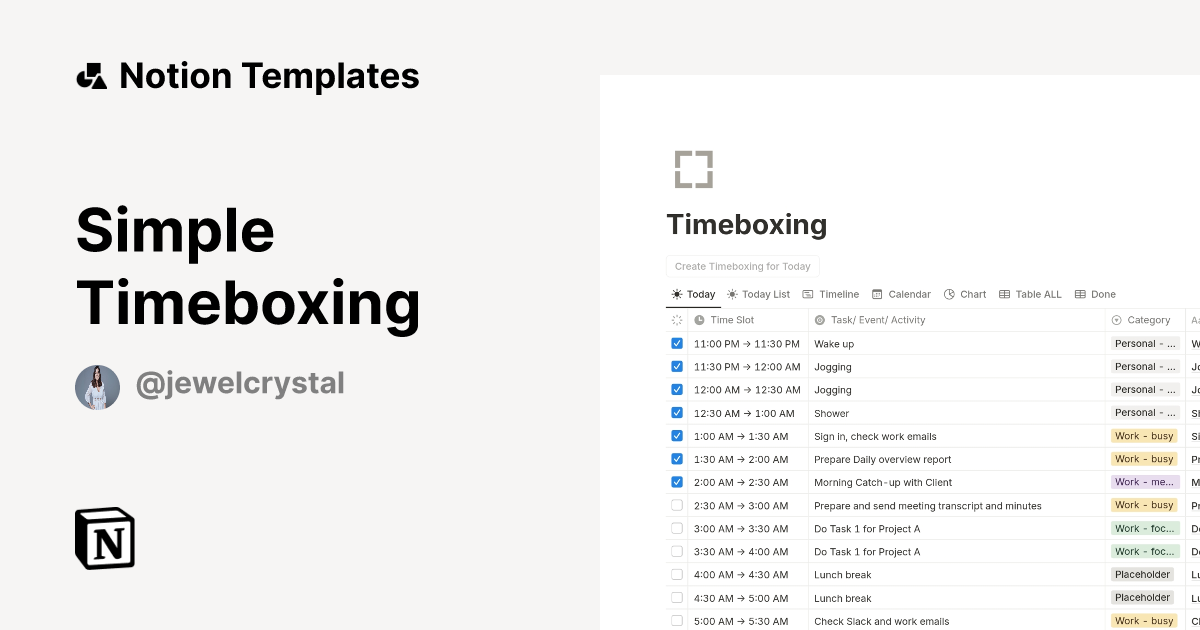Uncheck the Shower task checkbox
The image size is (1200, 630).
677,412
